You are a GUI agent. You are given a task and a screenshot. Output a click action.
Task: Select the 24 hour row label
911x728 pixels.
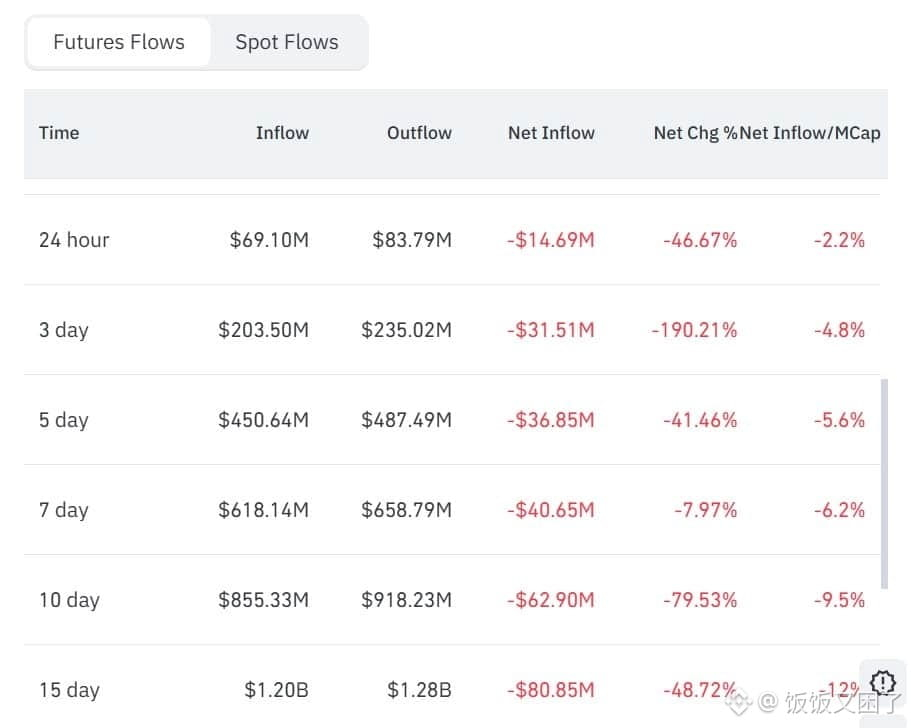click(x=74, y=240)
